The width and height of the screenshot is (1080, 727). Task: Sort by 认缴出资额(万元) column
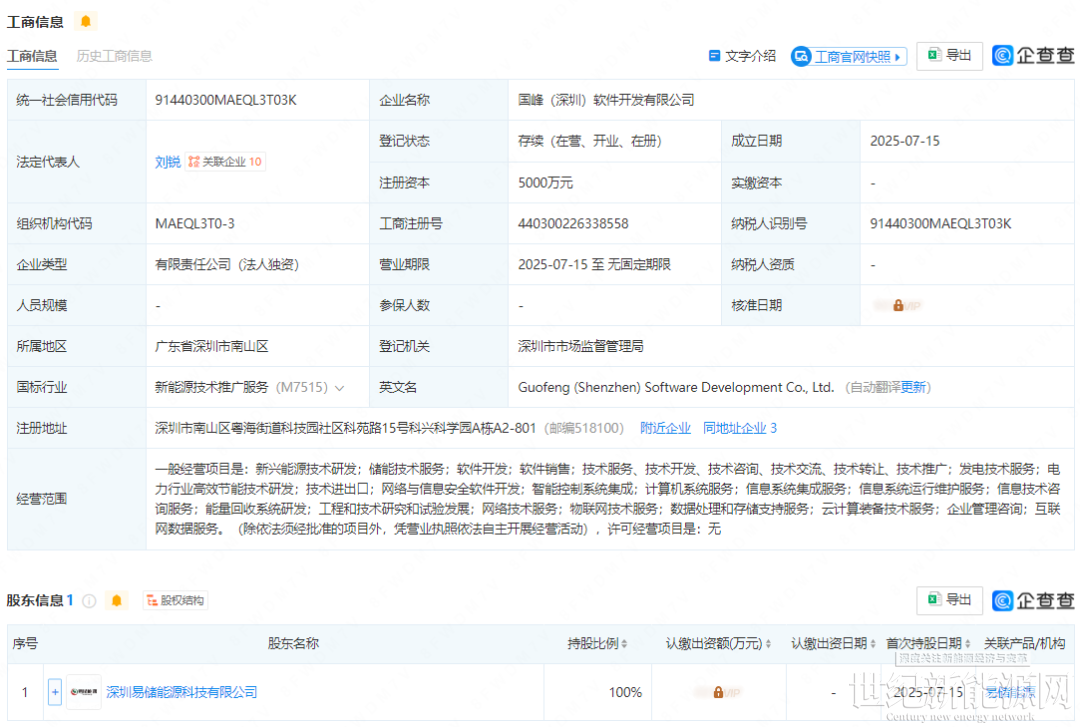point(768,644)
